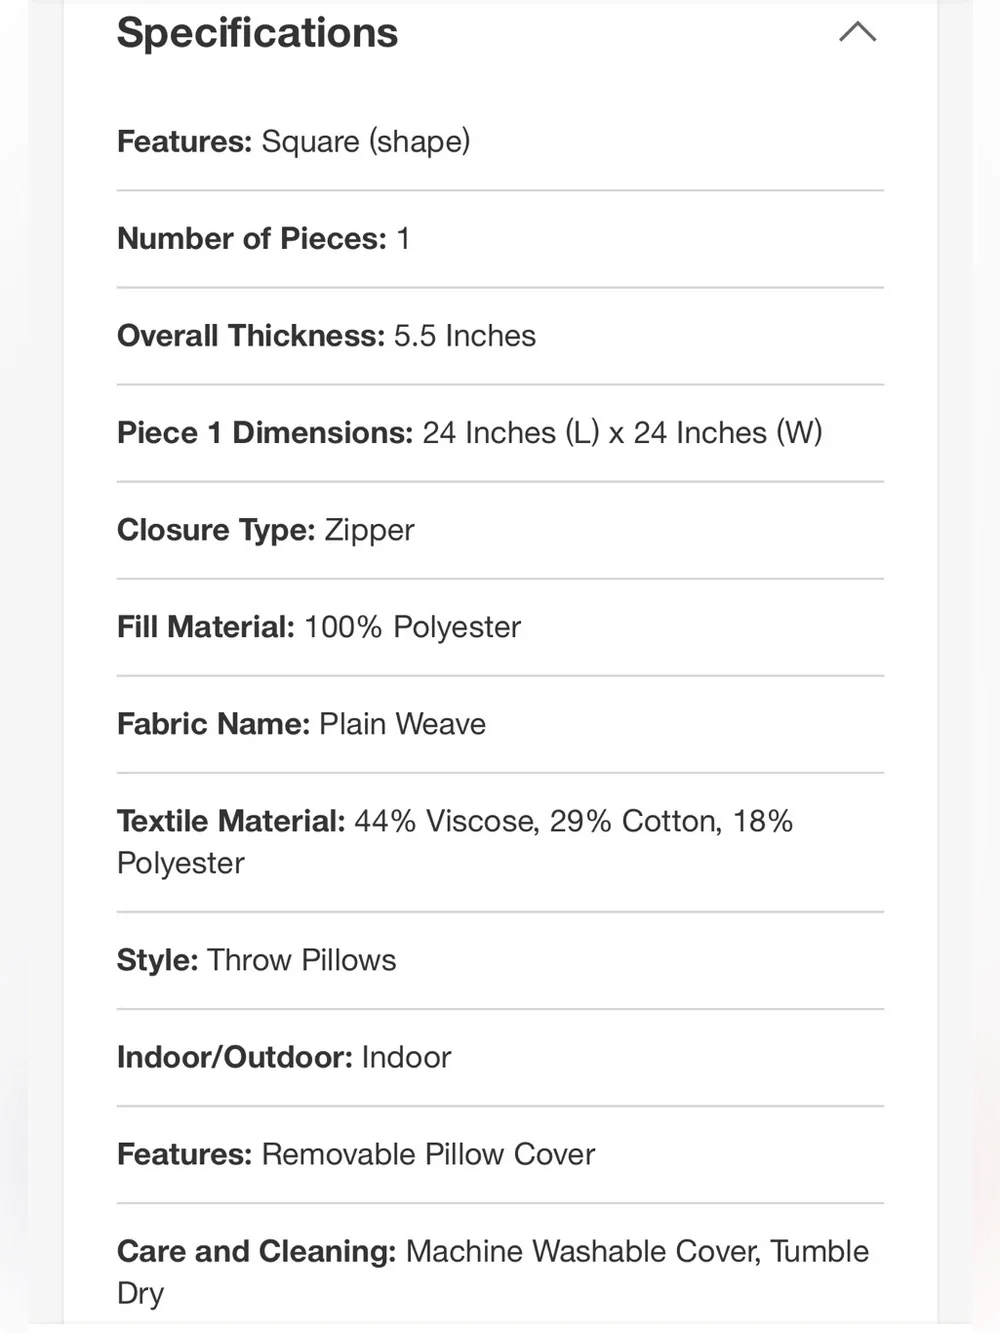The width and height of the screenshot is (1000, 1333).
Task: Click the Zipper value text
Action: (x=369, y=530)
